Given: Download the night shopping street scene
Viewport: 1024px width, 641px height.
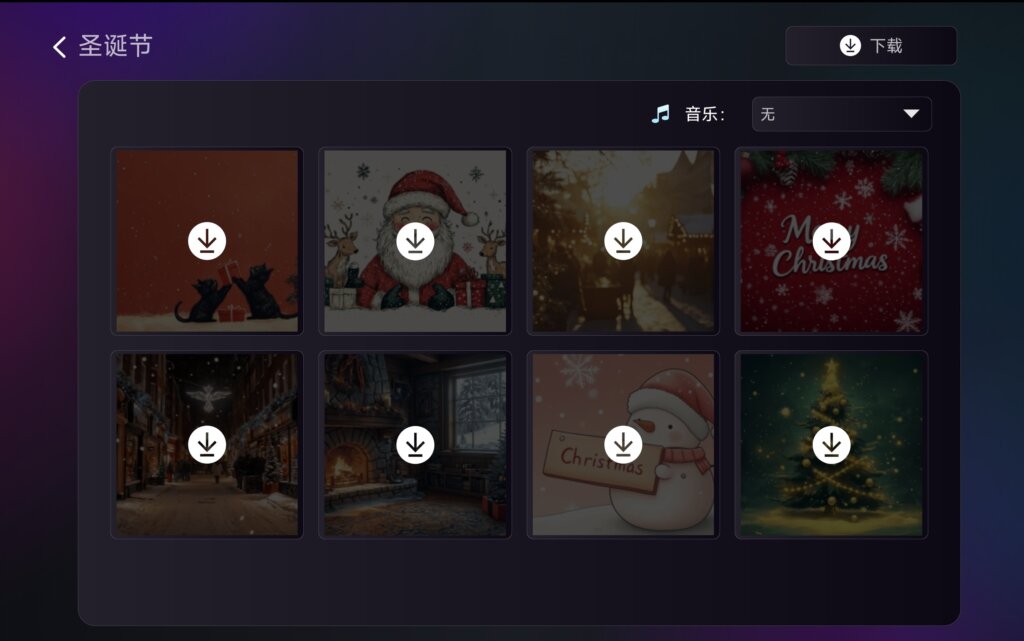Looking at the screenshot, I should click(207, 445).
